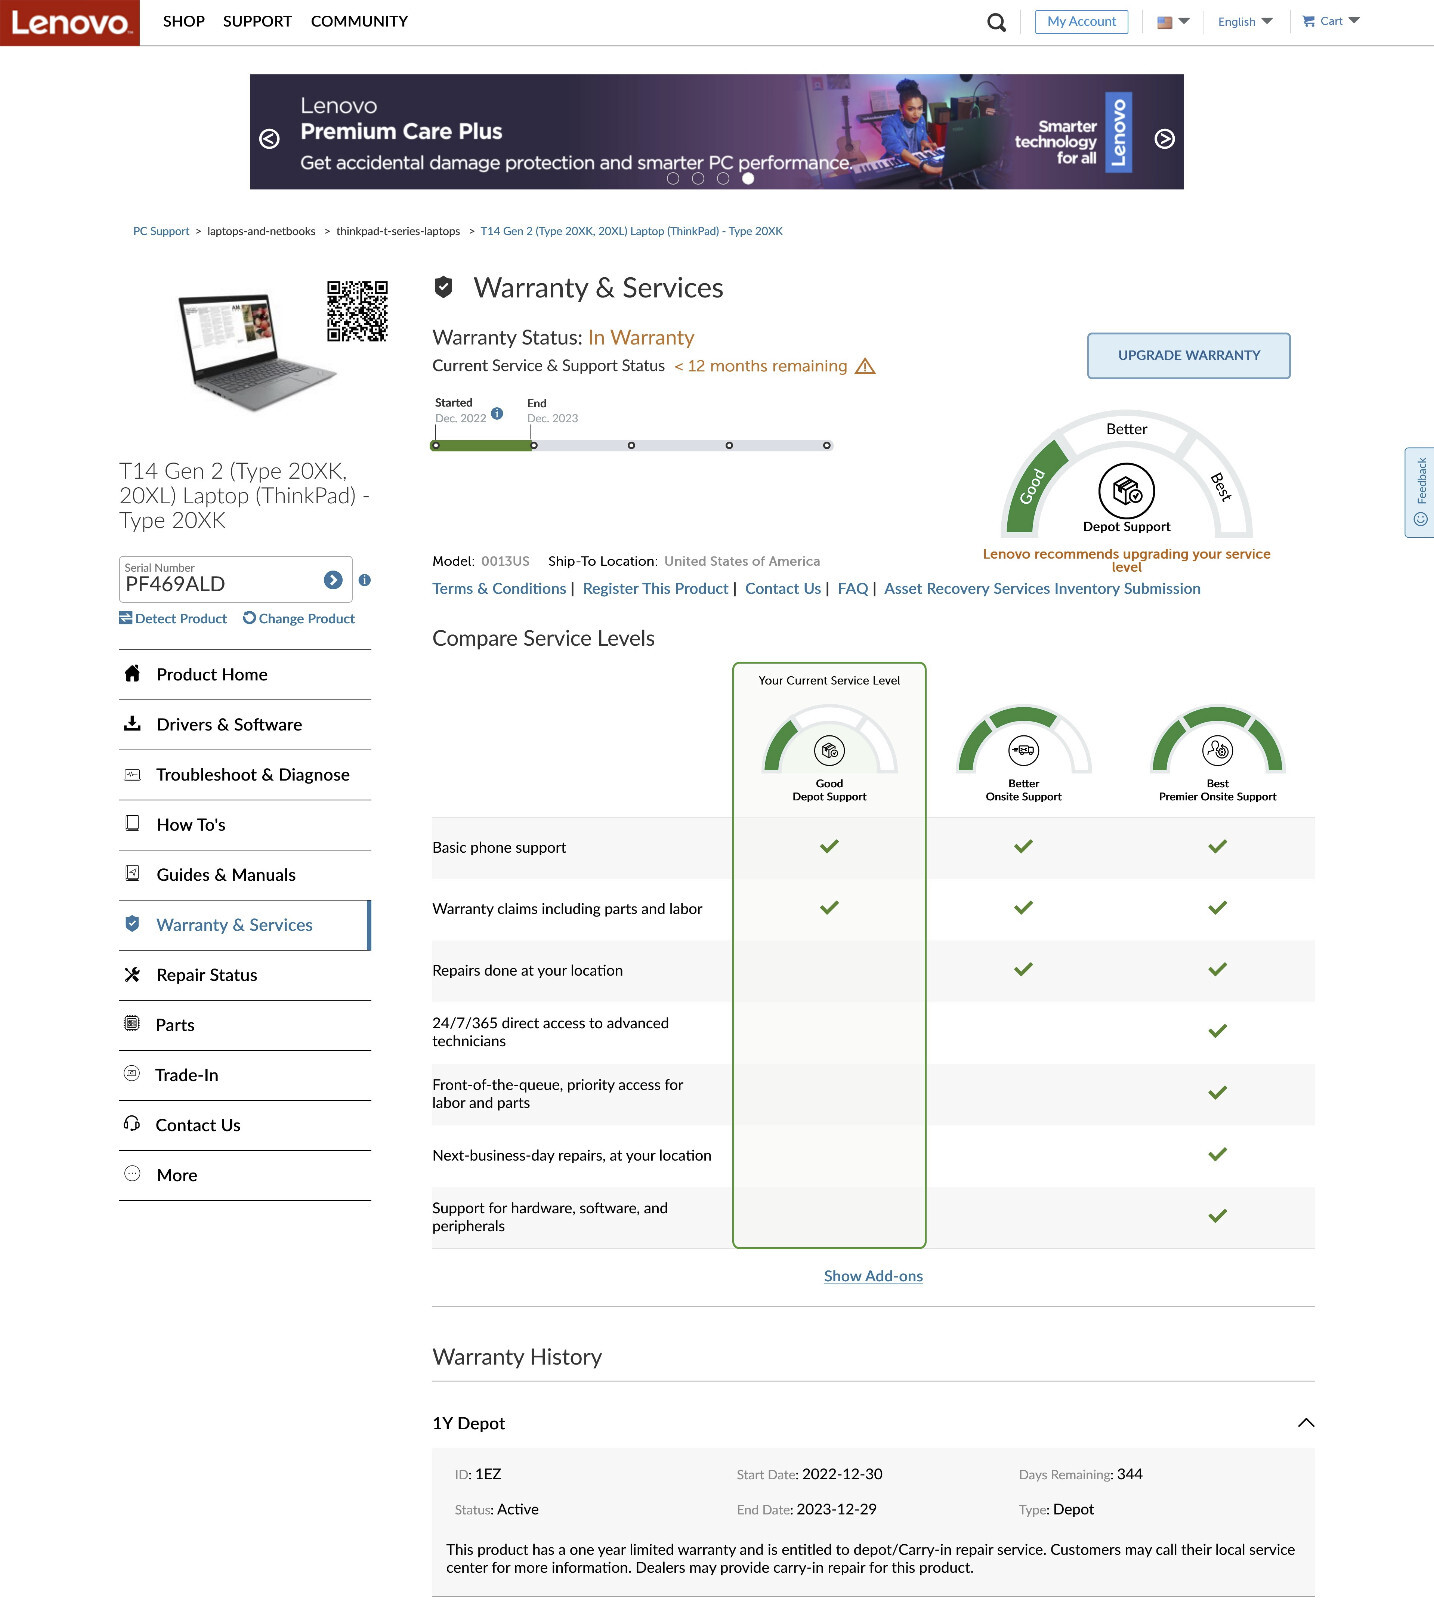Click the Premium Care Plus banner
Viewport: 1434px width, 1600px height.
coord(717,132)
